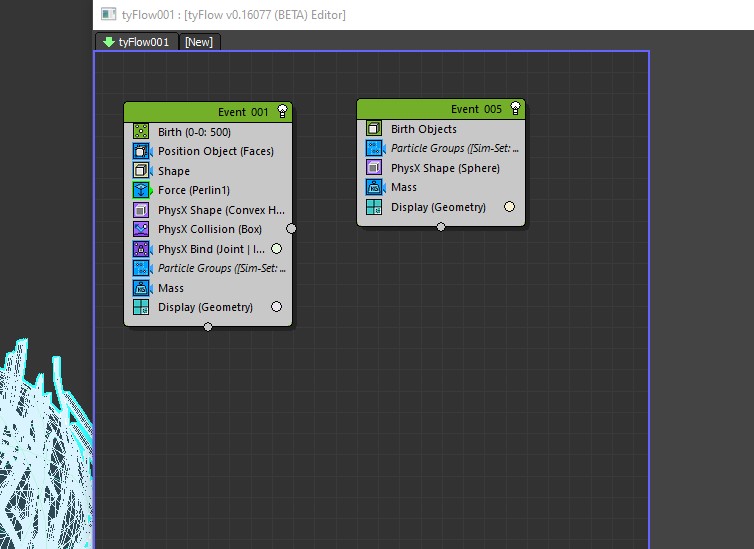The height and width of the screenshot is (549, 754).
Task: Click the Birth Objects icon in Event 005
Action: click(374, 128)
